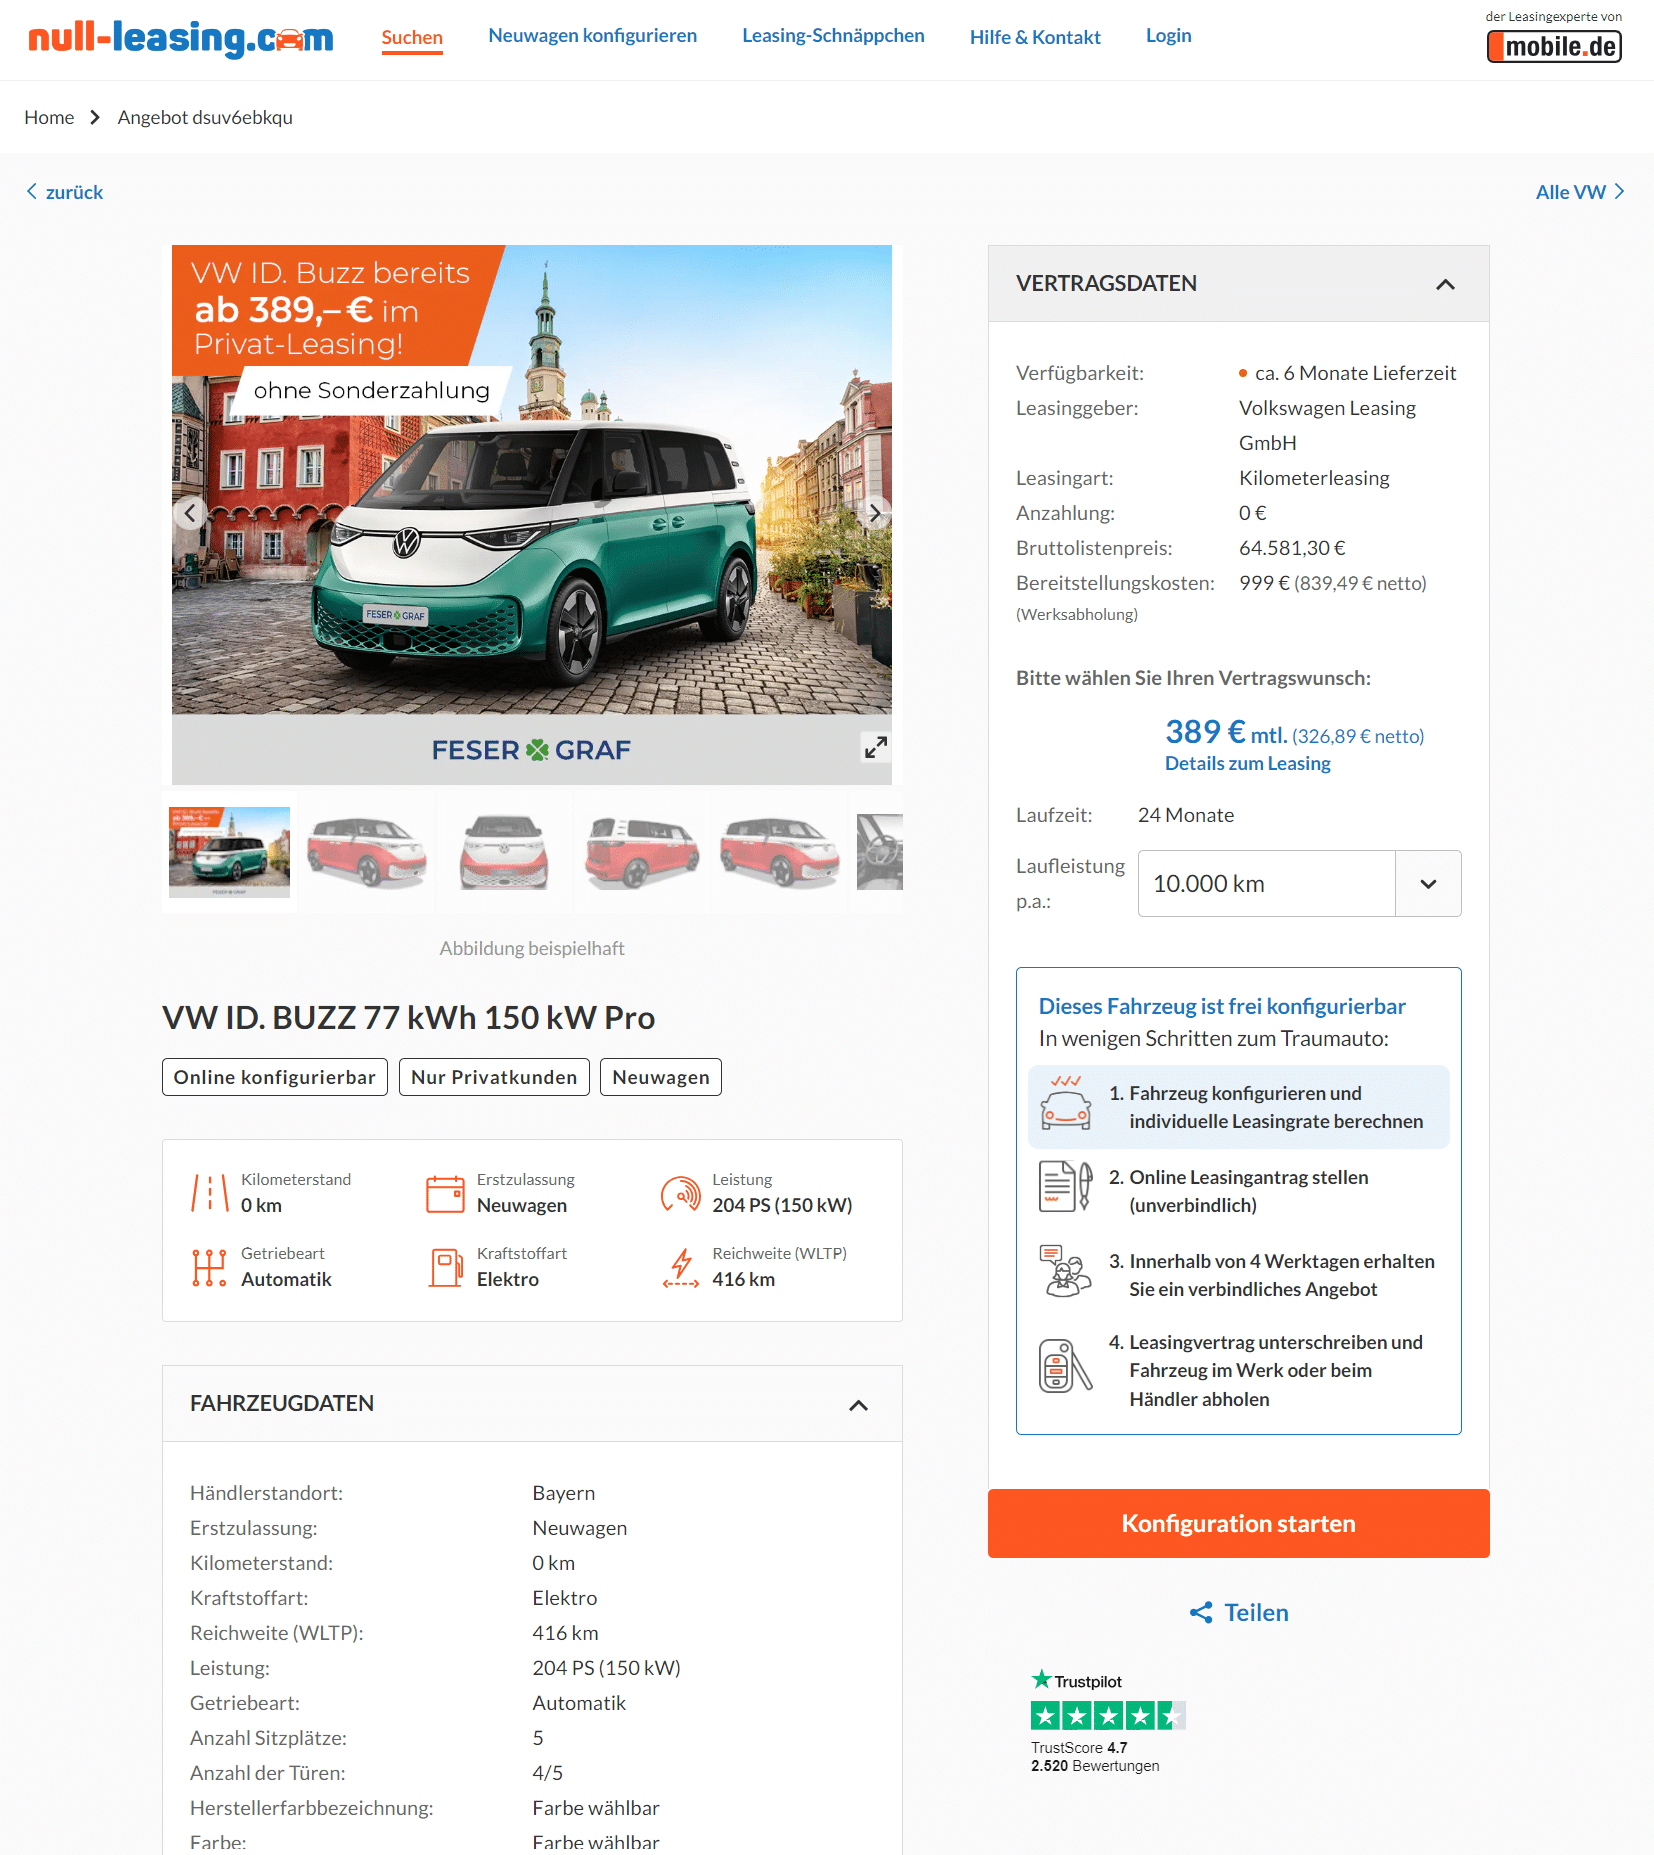Click the Neuwagen tag

[x=661, y=1077]
